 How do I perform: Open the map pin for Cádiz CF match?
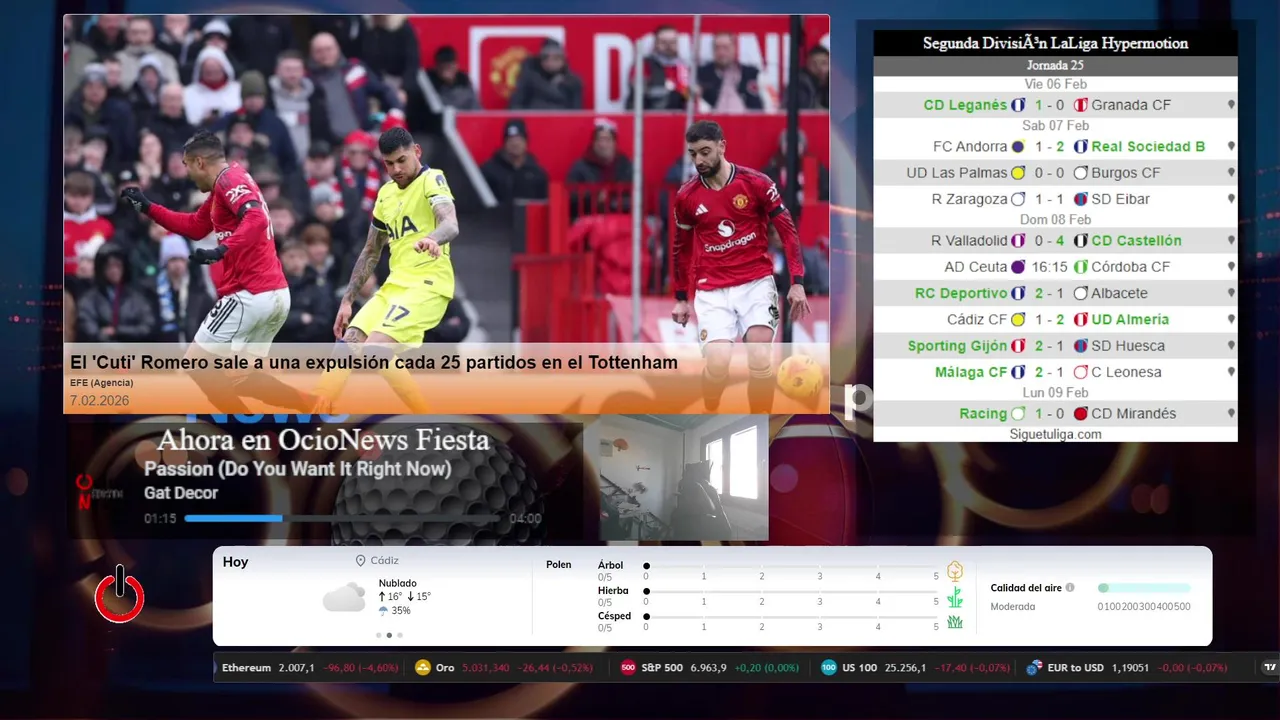[1231, 319]
